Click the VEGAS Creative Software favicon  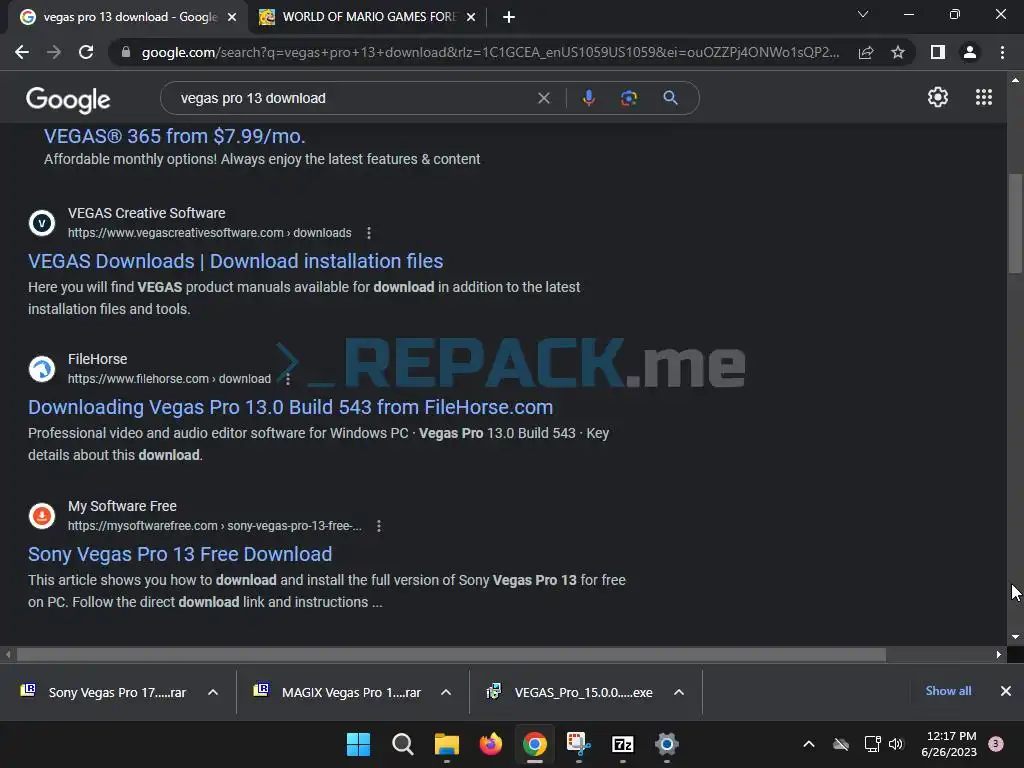(42, 223)
